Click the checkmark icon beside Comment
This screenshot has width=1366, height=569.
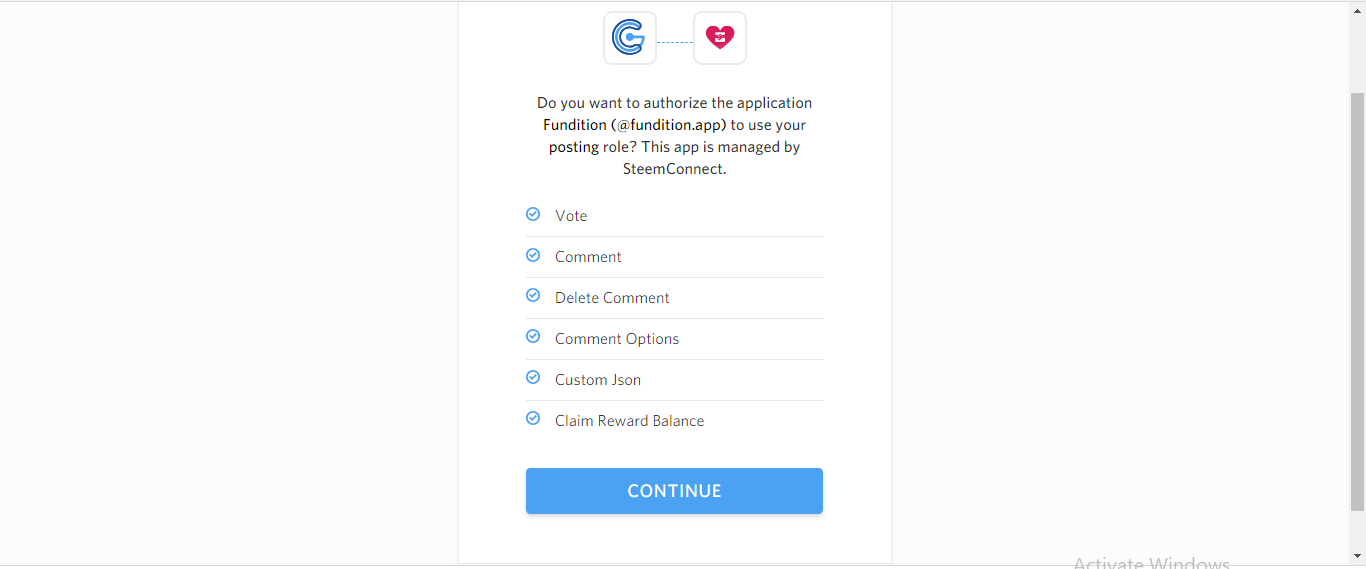tap(533, 255)
